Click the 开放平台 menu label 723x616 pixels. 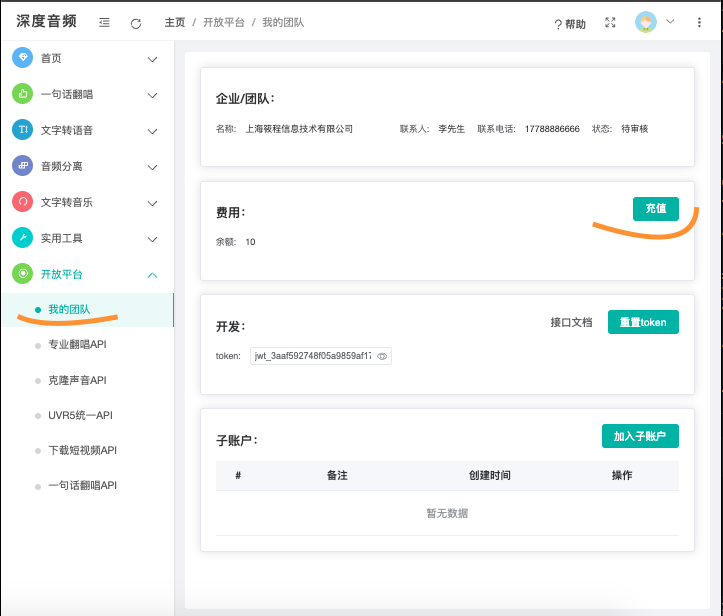(x=61, y=274)
